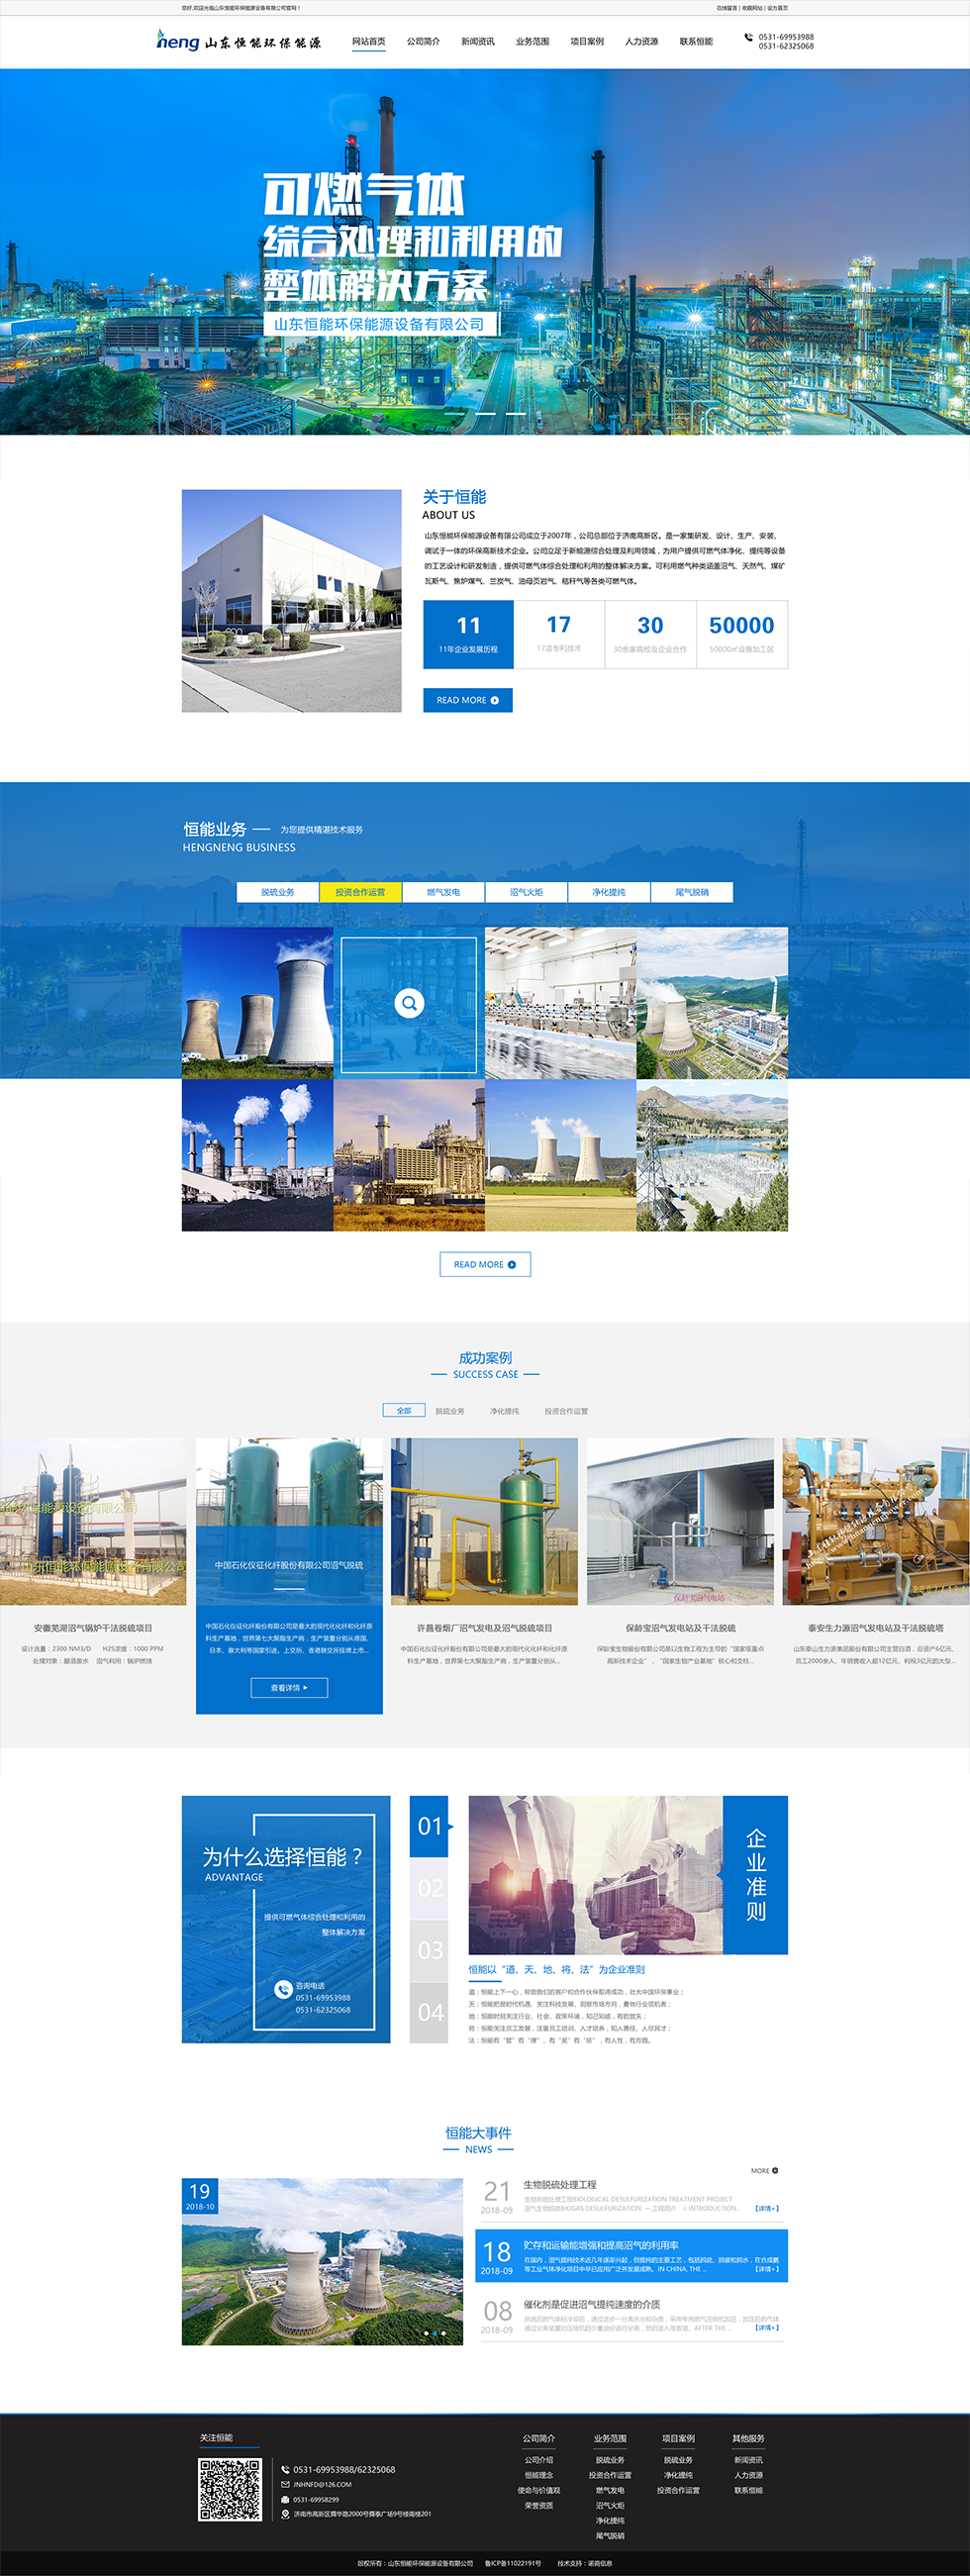970x2576 pixels.
Task: Click the fax printer icon in footer
Action: pos(285,2499)
